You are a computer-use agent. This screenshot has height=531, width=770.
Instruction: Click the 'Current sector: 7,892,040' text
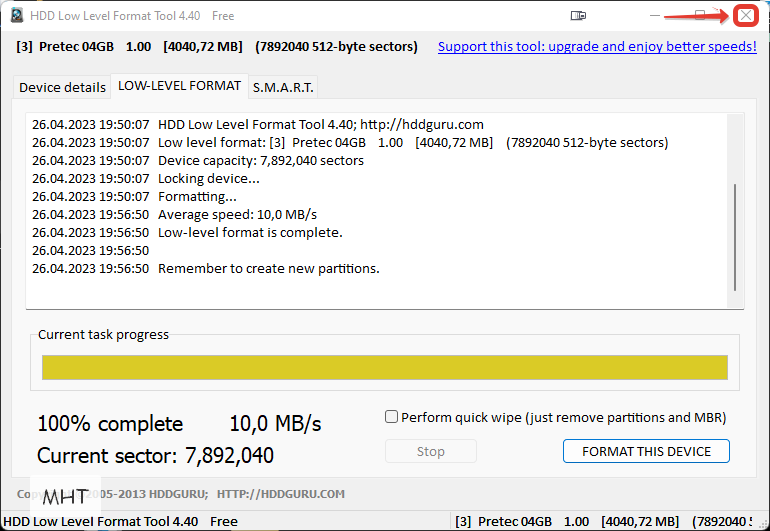[x=155, y=455]
